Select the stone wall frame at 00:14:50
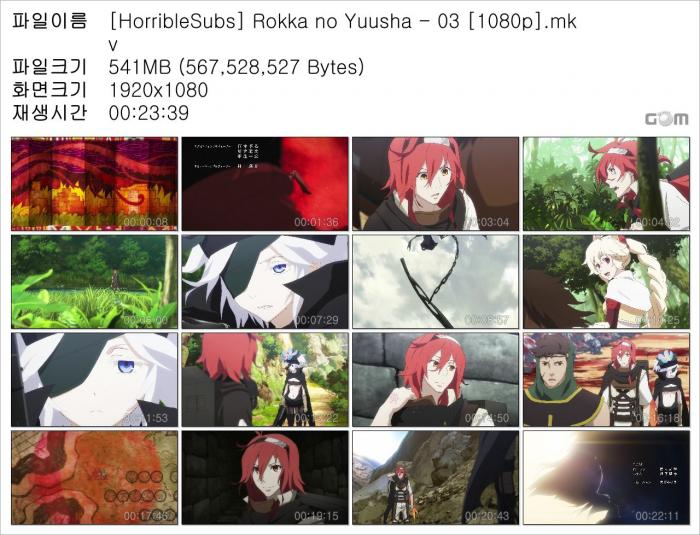The image size is (700, 535). 436,380
